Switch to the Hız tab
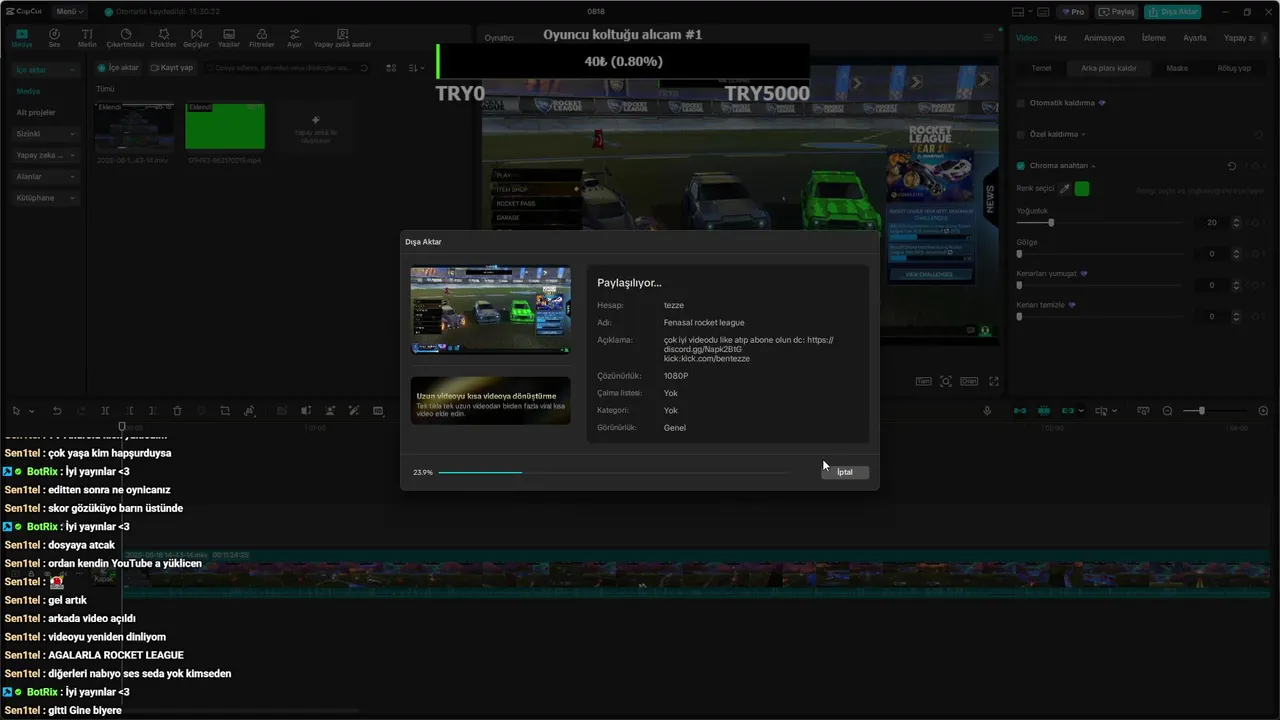 click(x=1060, y=38)
